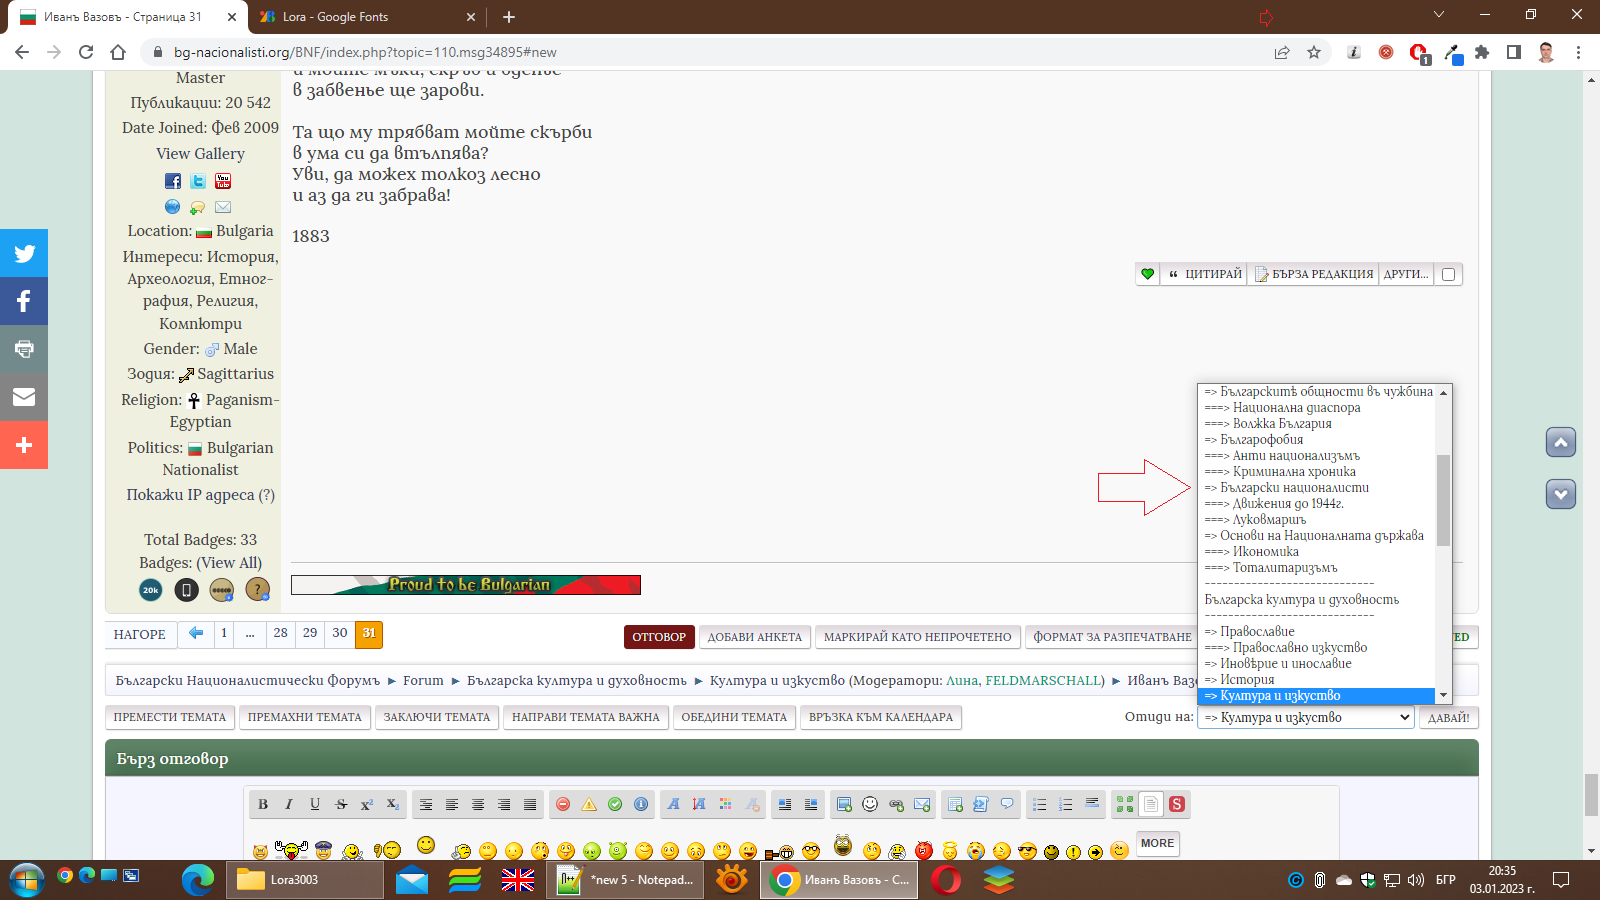Select highlighted Култура и изкуство list option

(1317, 695)
